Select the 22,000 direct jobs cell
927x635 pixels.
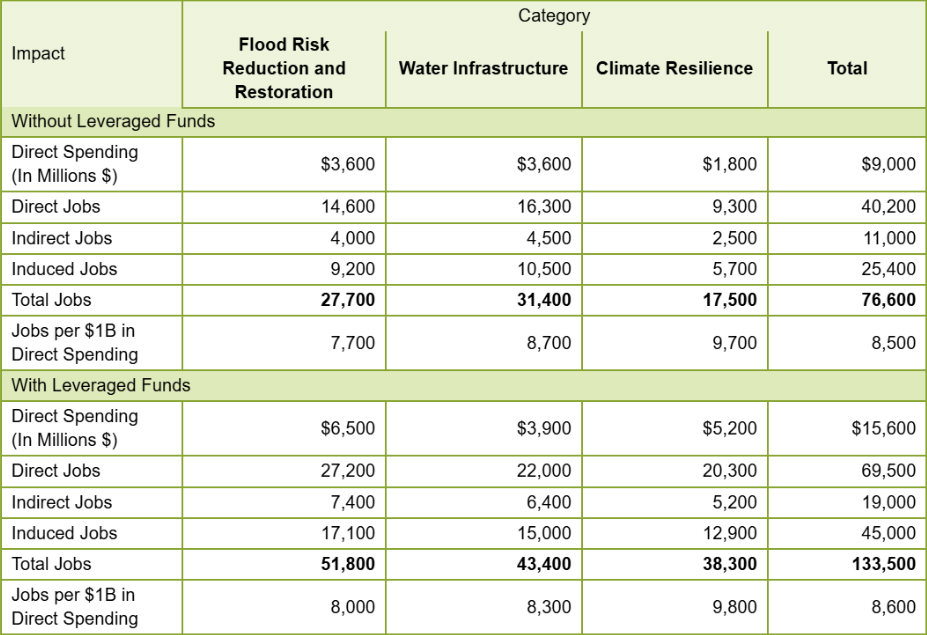point(484,471)
